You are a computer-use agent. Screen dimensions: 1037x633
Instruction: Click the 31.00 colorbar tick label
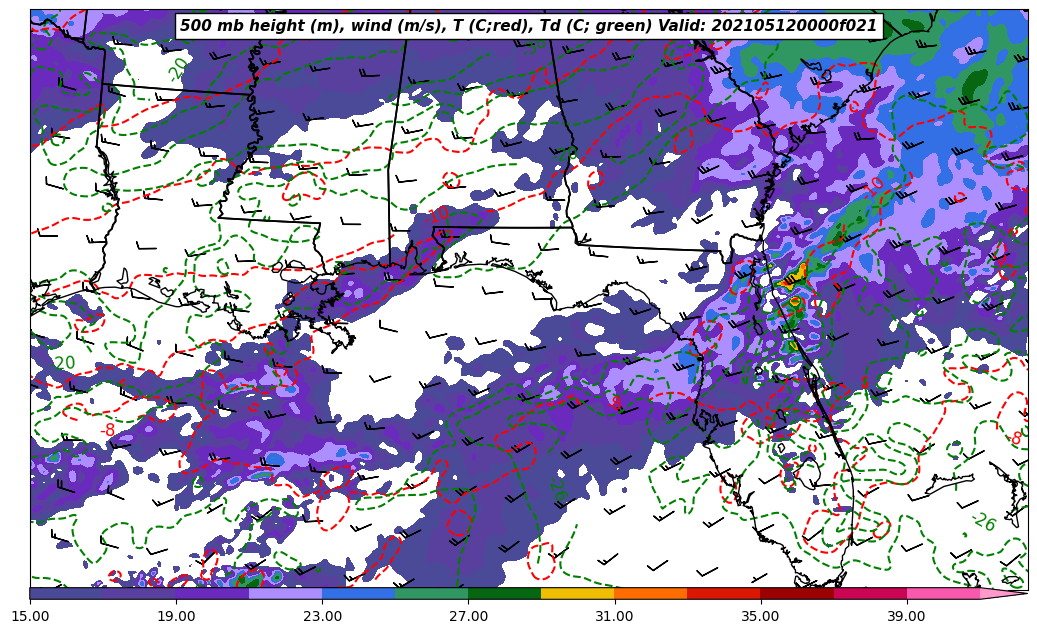tap(614, 616)
